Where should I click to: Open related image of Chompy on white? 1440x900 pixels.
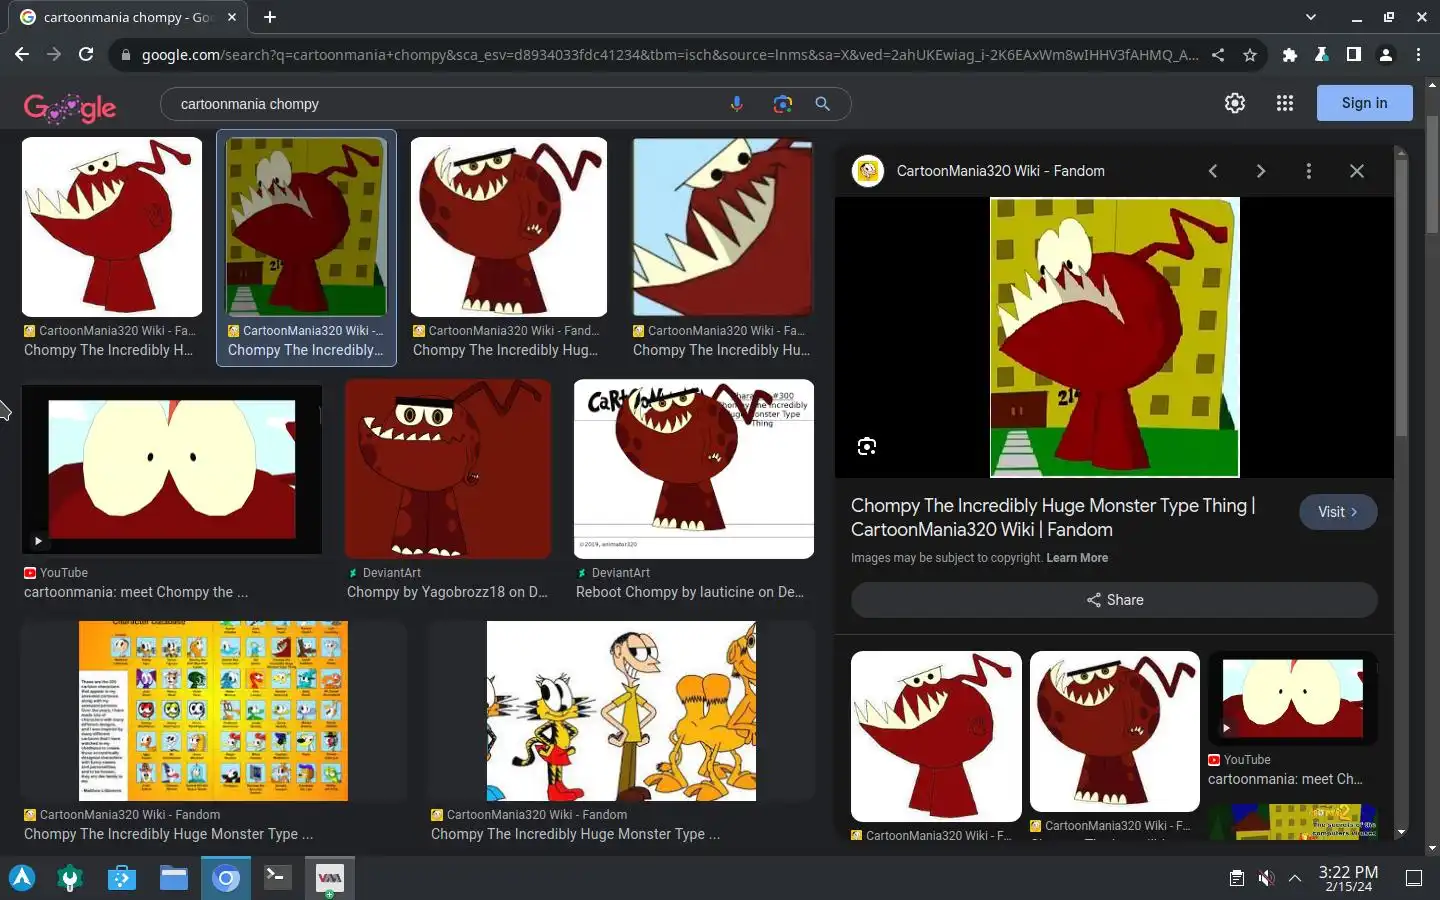[x=936, y=737]
